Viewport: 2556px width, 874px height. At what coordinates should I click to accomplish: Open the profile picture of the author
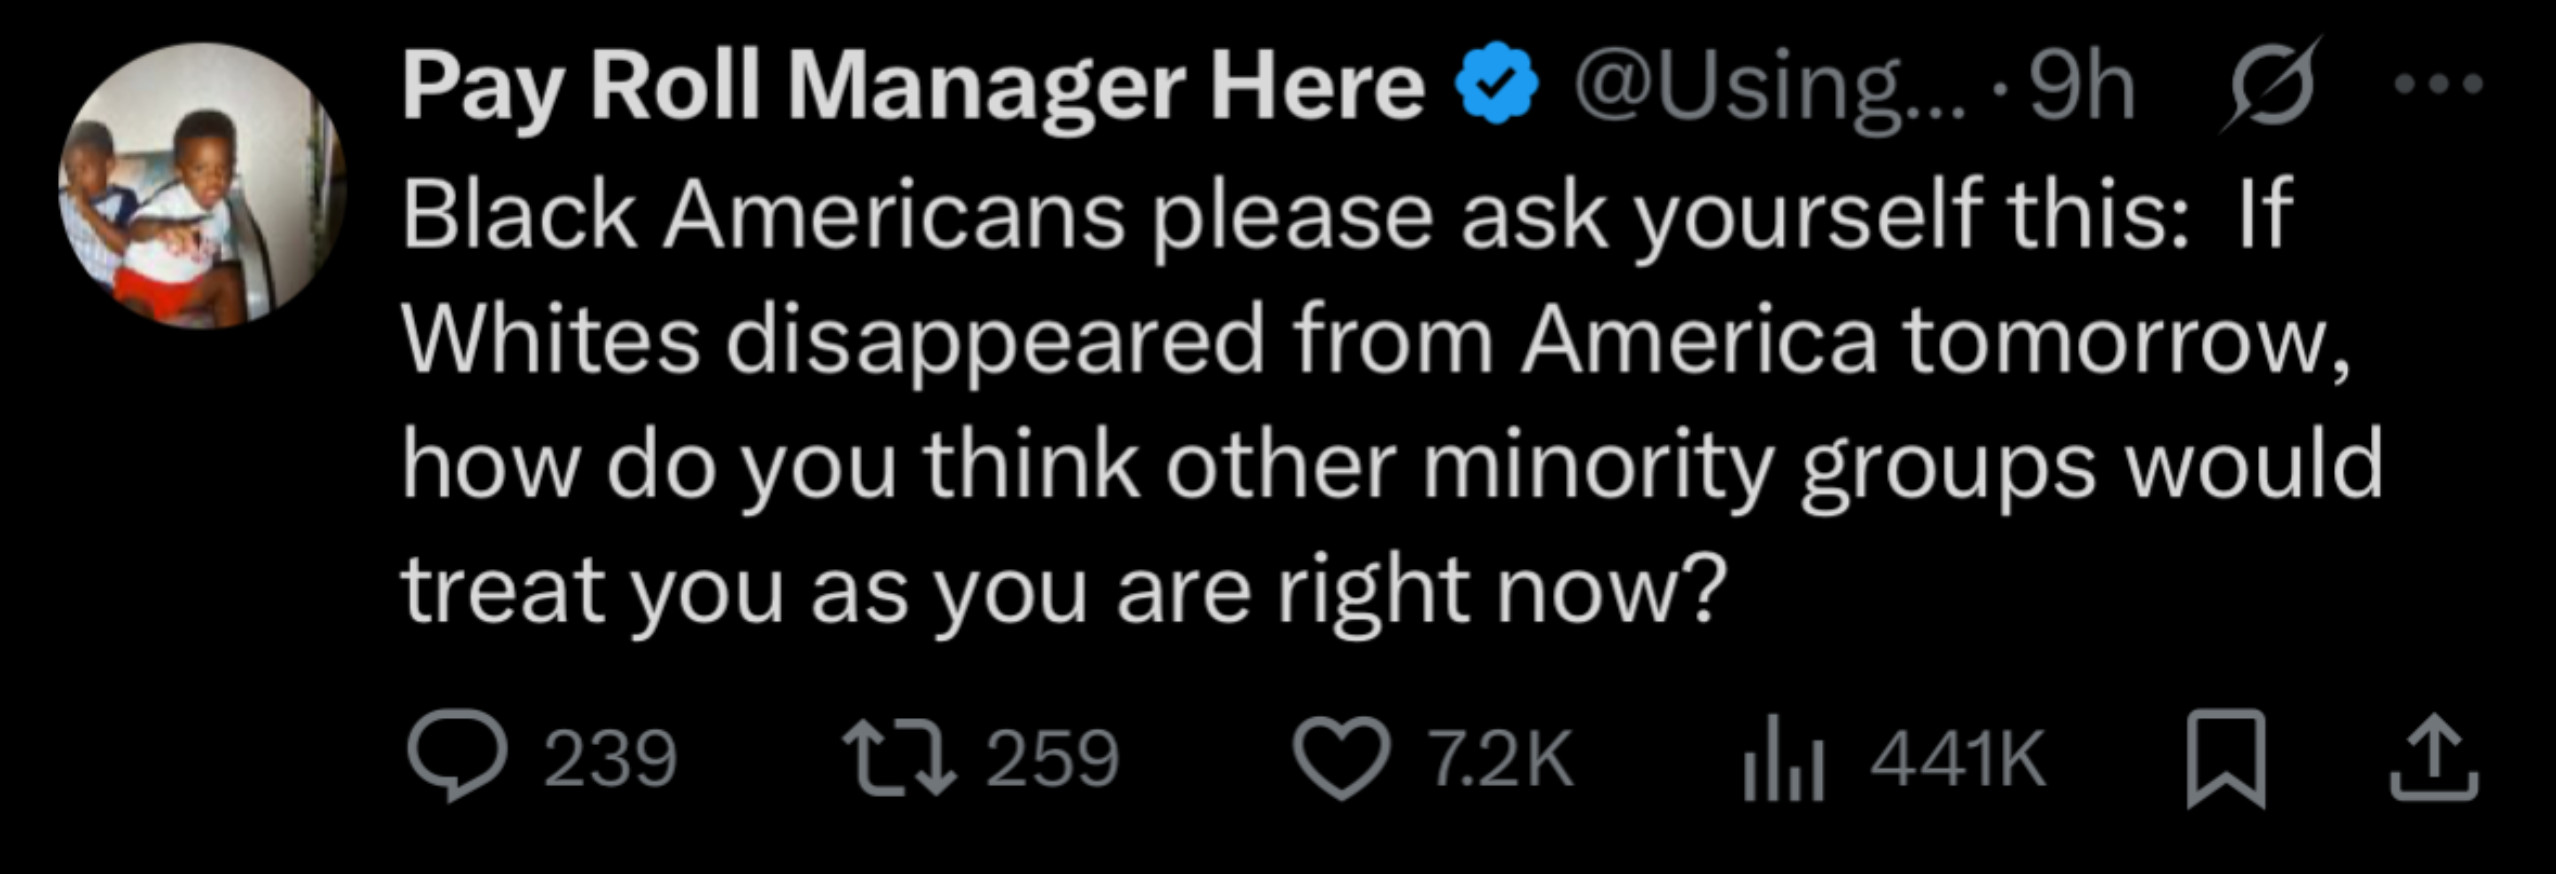(203, 185)
